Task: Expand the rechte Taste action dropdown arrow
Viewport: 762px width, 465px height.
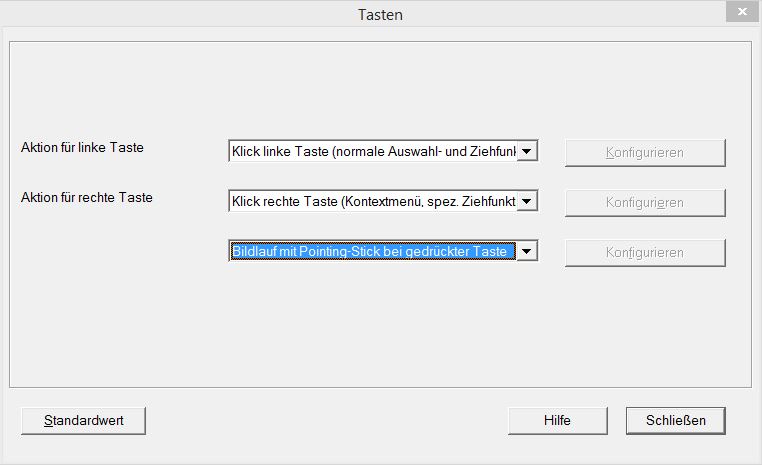Action: click(x=528, y=202)
